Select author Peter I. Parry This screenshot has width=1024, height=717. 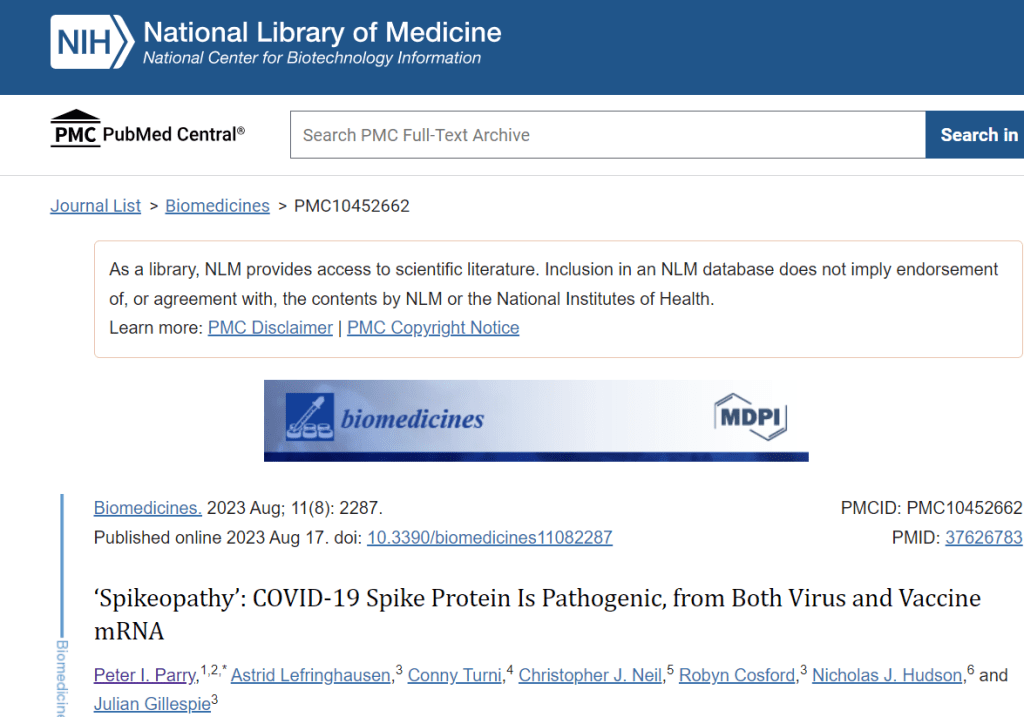point(145,676)
